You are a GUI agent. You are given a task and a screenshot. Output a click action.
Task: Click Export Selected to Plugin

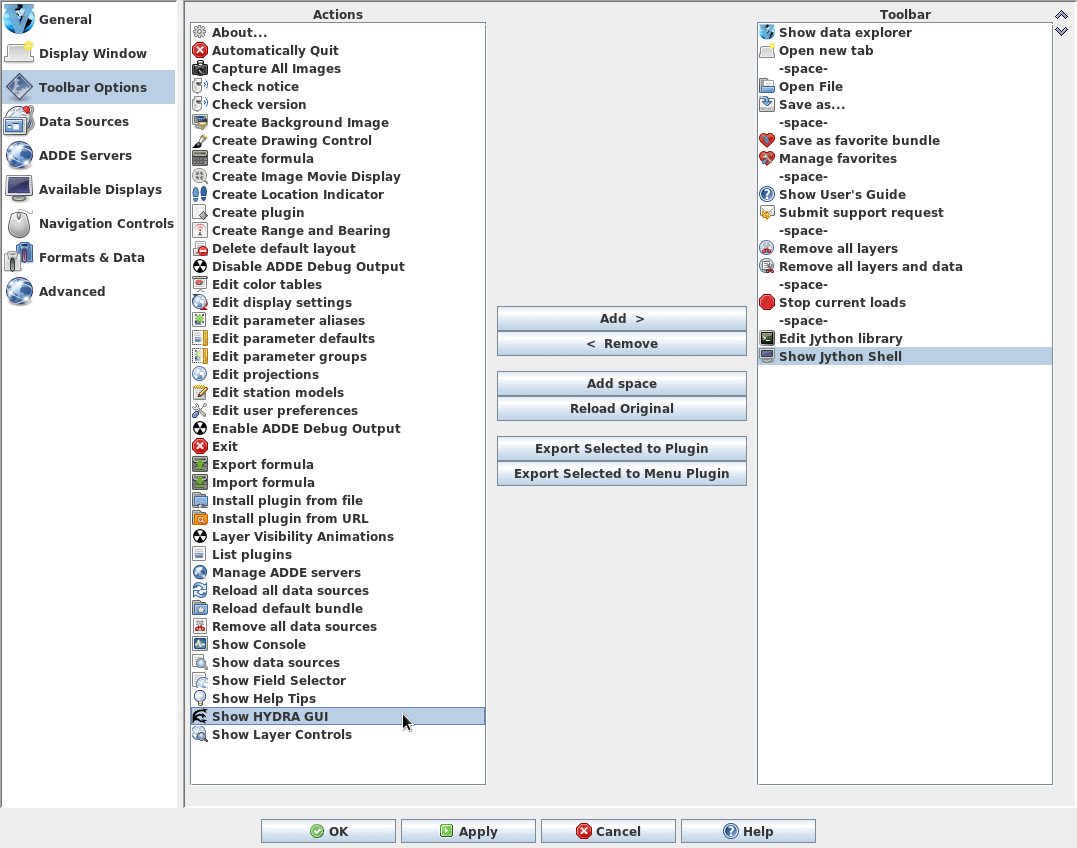pos(622,448)
